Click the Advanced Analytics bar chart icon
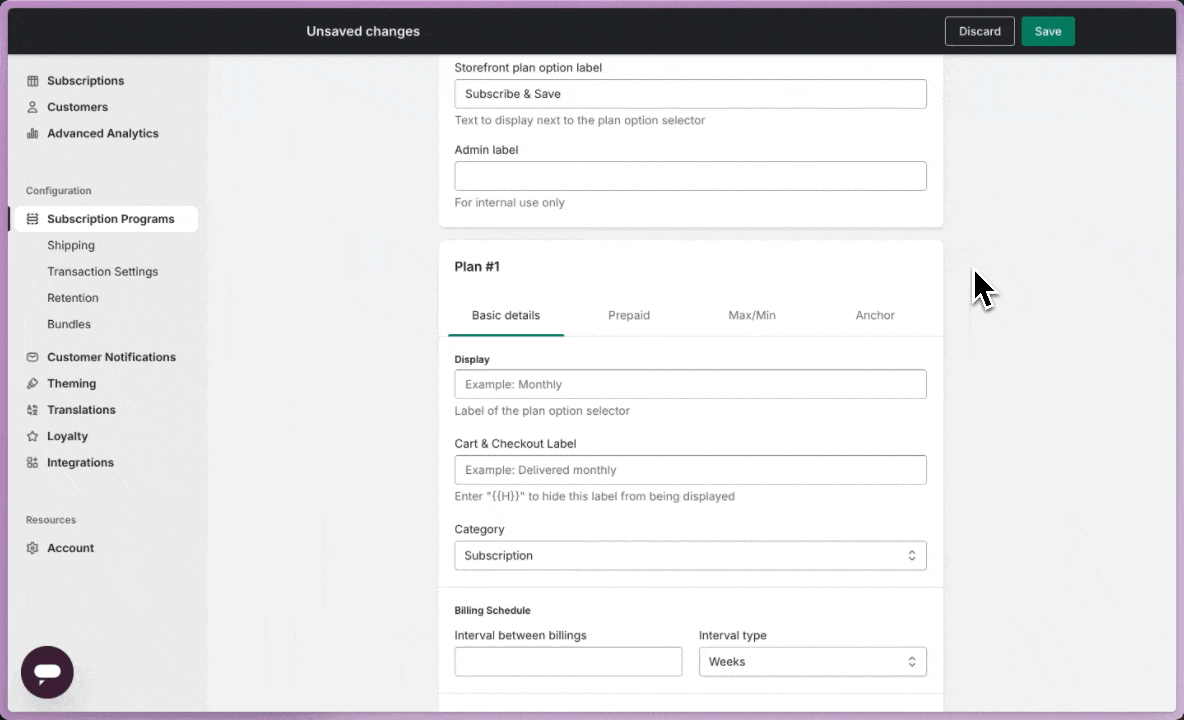The height and width of the screenshot is (720, 1184). coord(32,134)
